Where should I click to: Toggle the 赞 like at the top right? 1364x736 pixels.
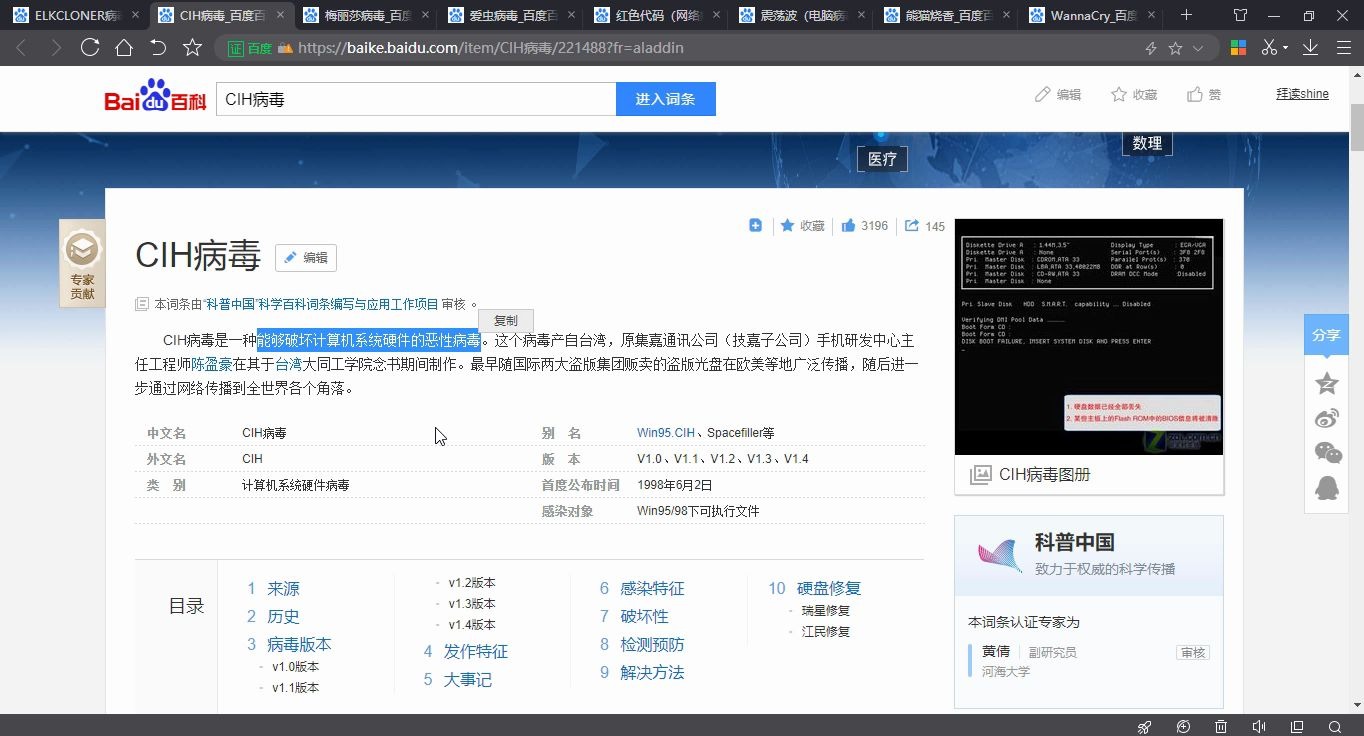coord(1203,94)
